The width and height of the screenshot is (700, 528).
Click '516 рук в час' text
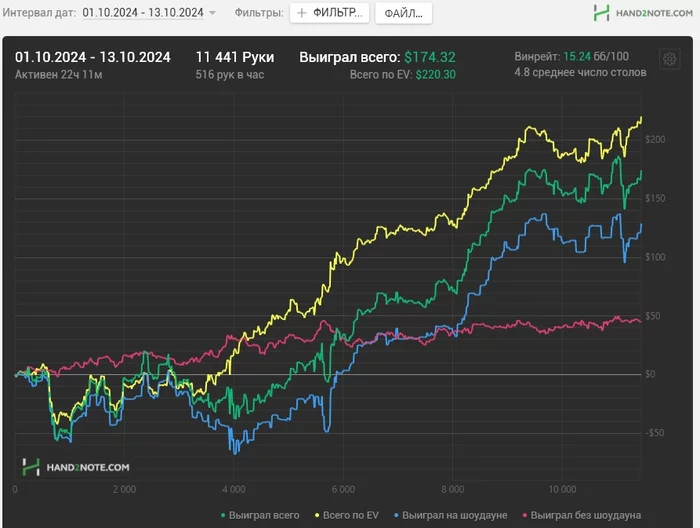[x=229, y=75]
